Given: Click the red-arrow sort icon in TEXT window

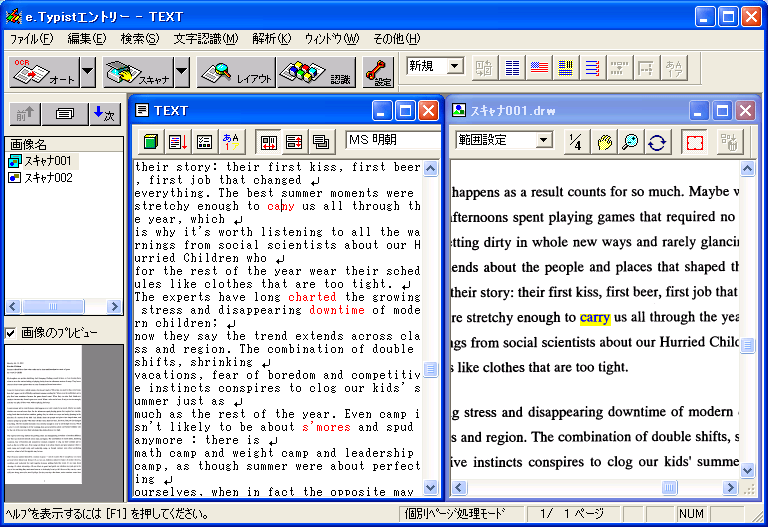Looking at the screenshot, I should coord(177,142).
